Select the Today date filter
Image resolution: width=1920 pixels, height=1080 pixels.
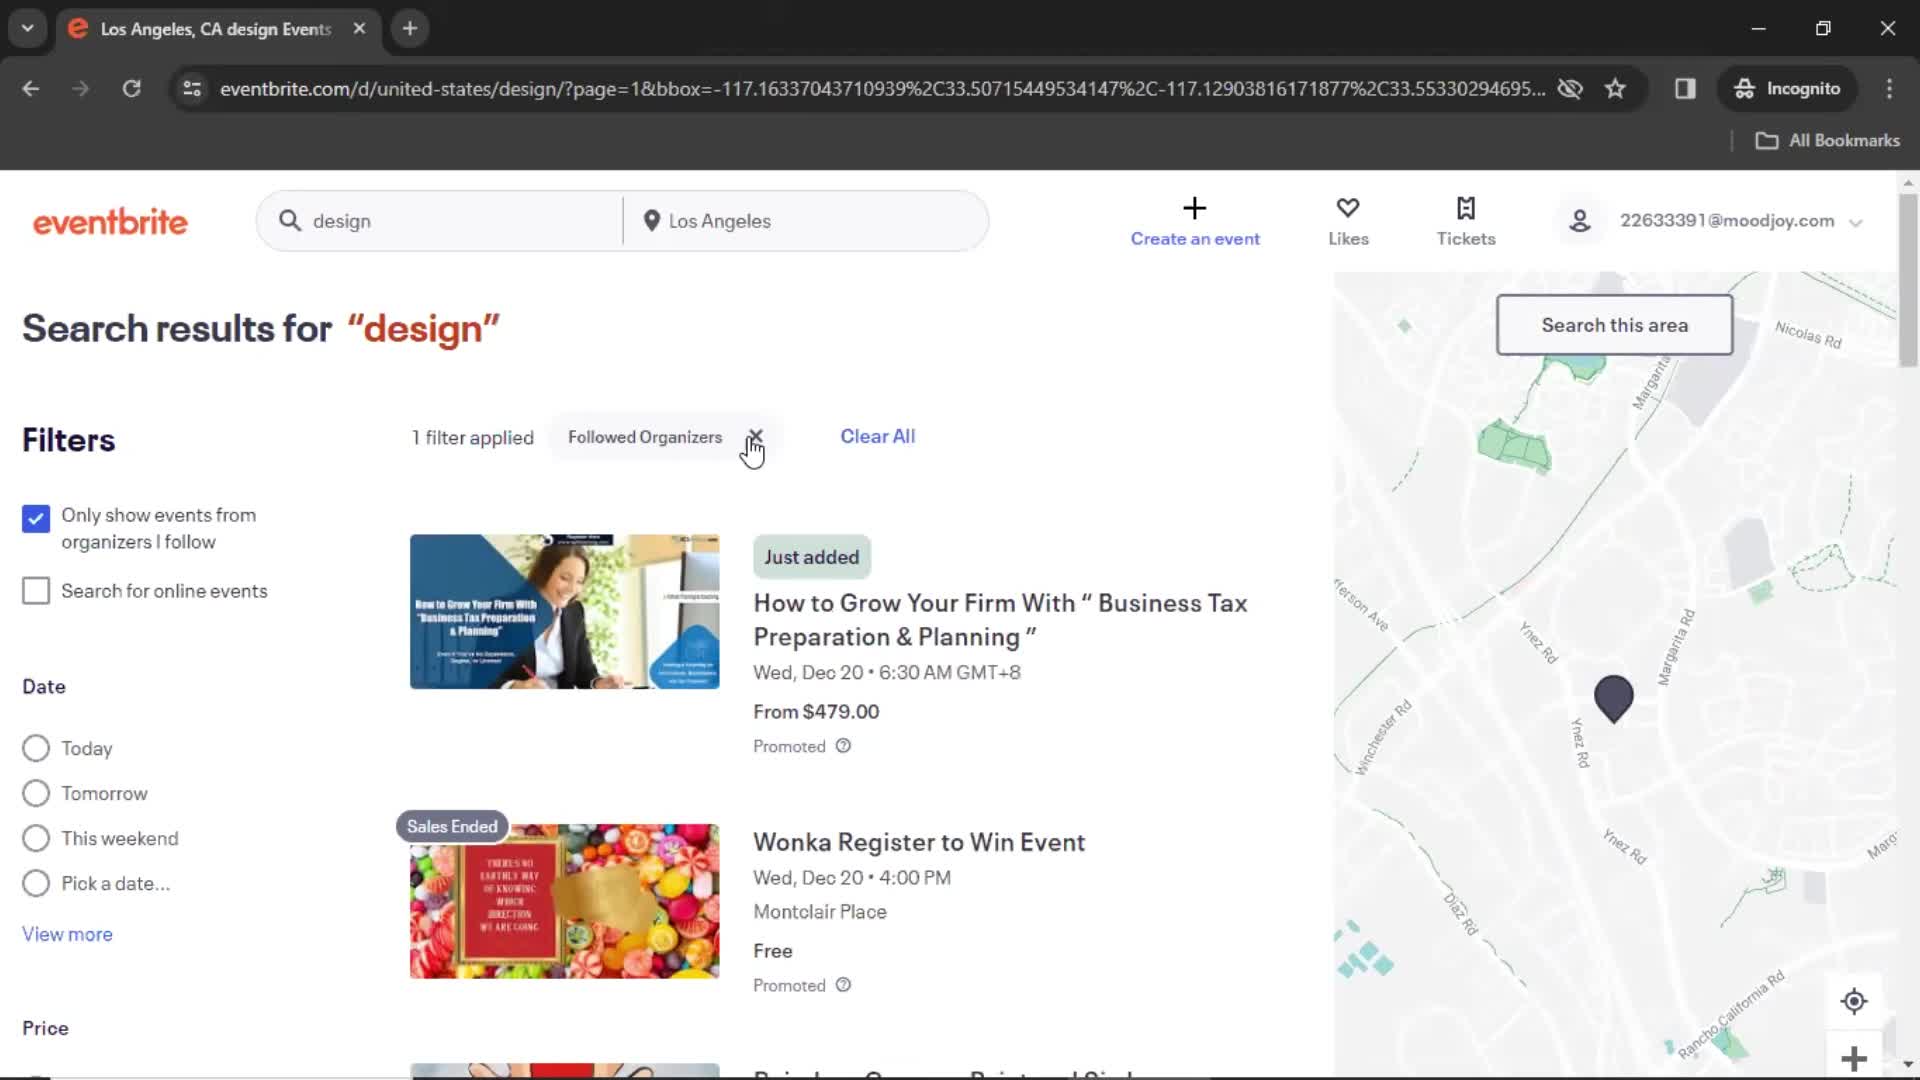pos(36,748)
